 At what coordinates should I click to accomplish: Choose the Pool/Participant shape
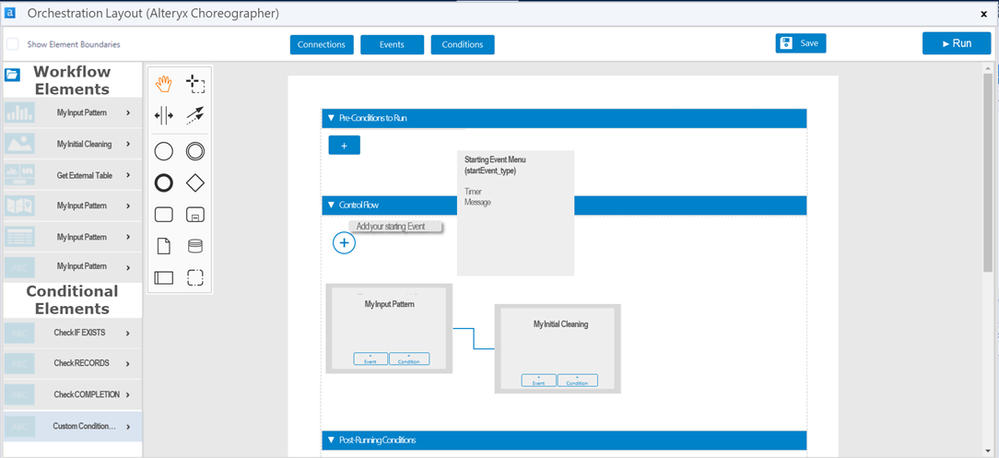[164, 278]
